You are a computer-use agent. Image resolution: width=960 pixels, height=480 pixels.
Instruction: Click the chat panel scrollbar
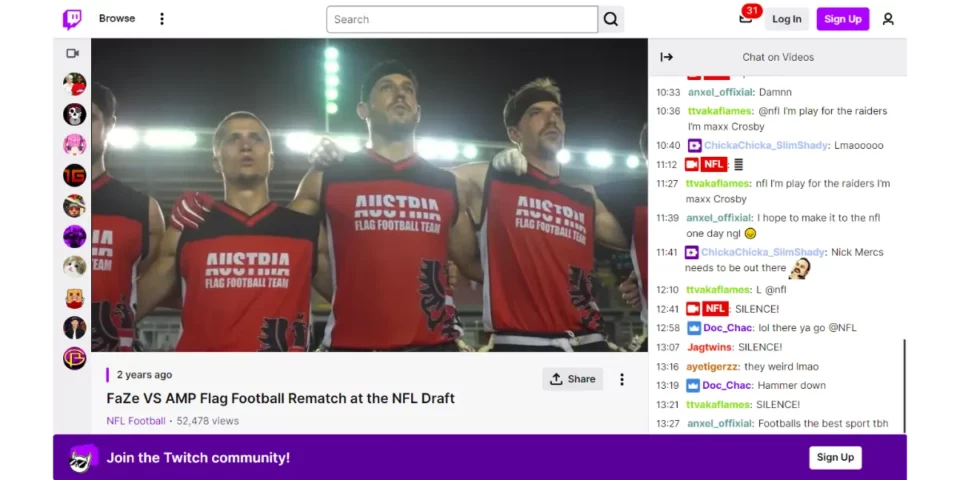(x=904, y=386)
